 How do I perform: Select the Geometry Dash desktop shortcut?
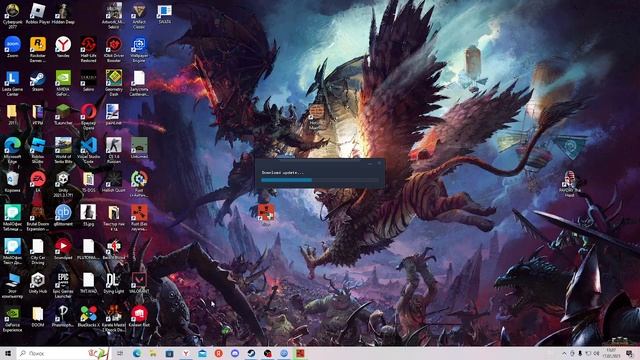click(114, 83)
